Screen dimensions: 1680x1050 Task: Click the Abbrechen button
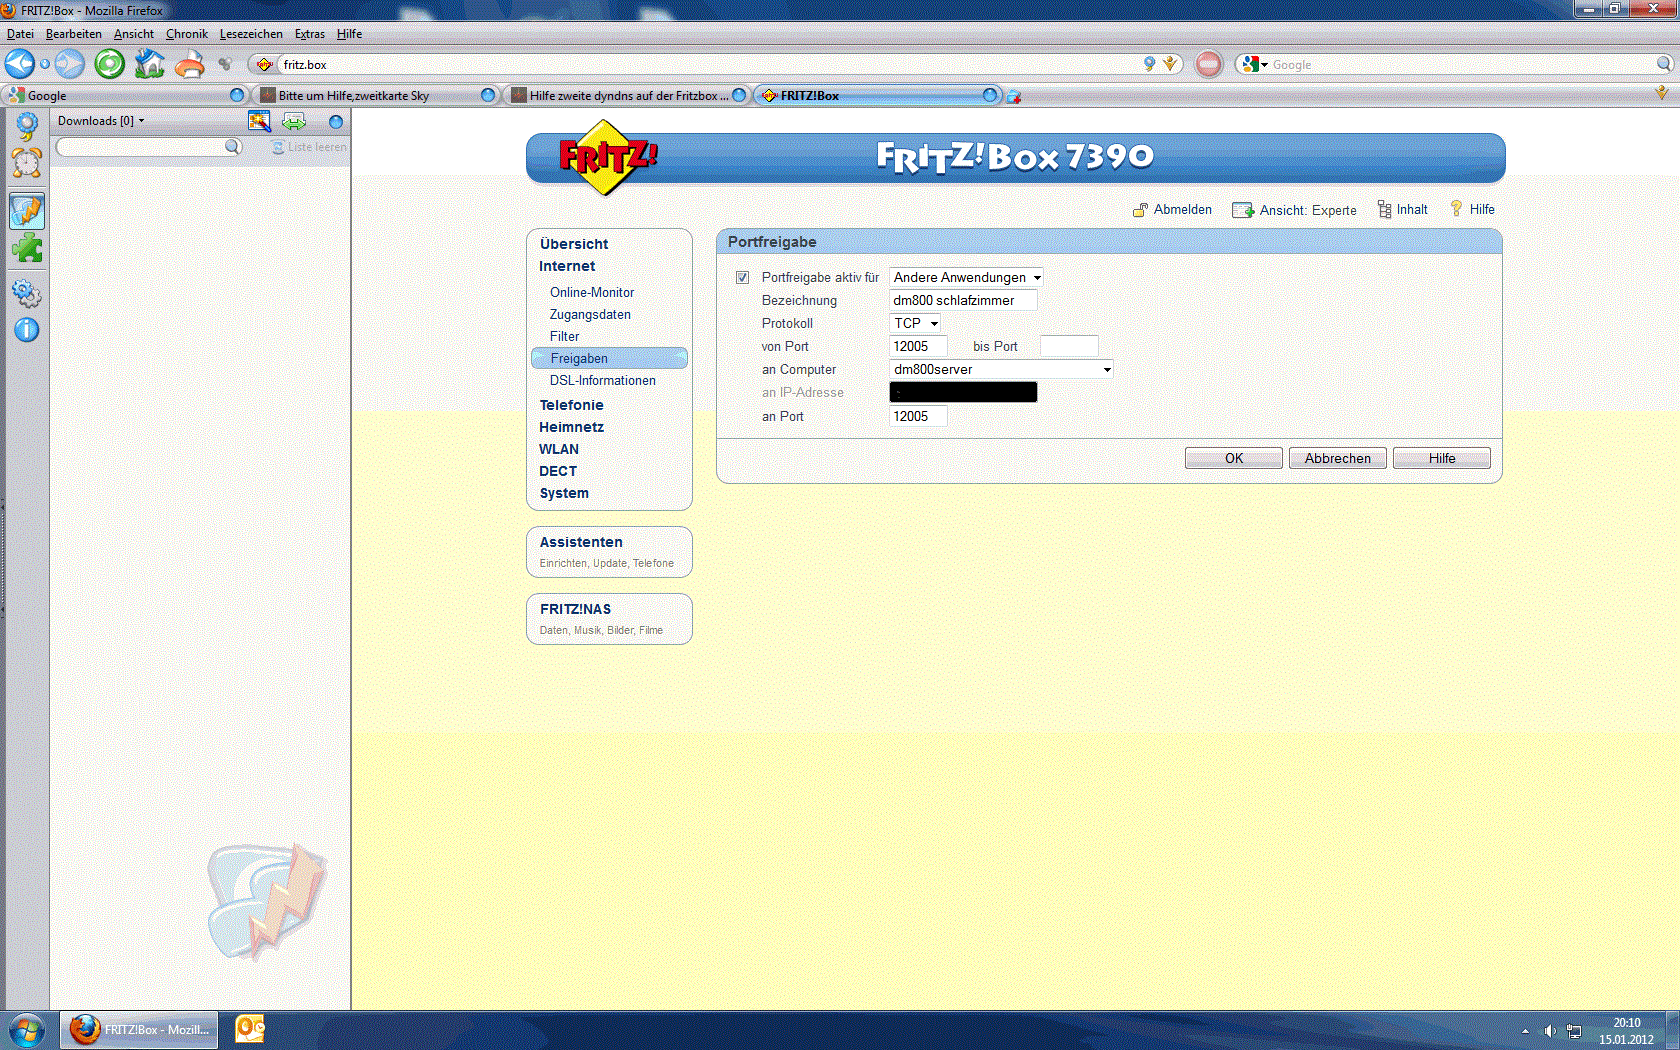1337,458
